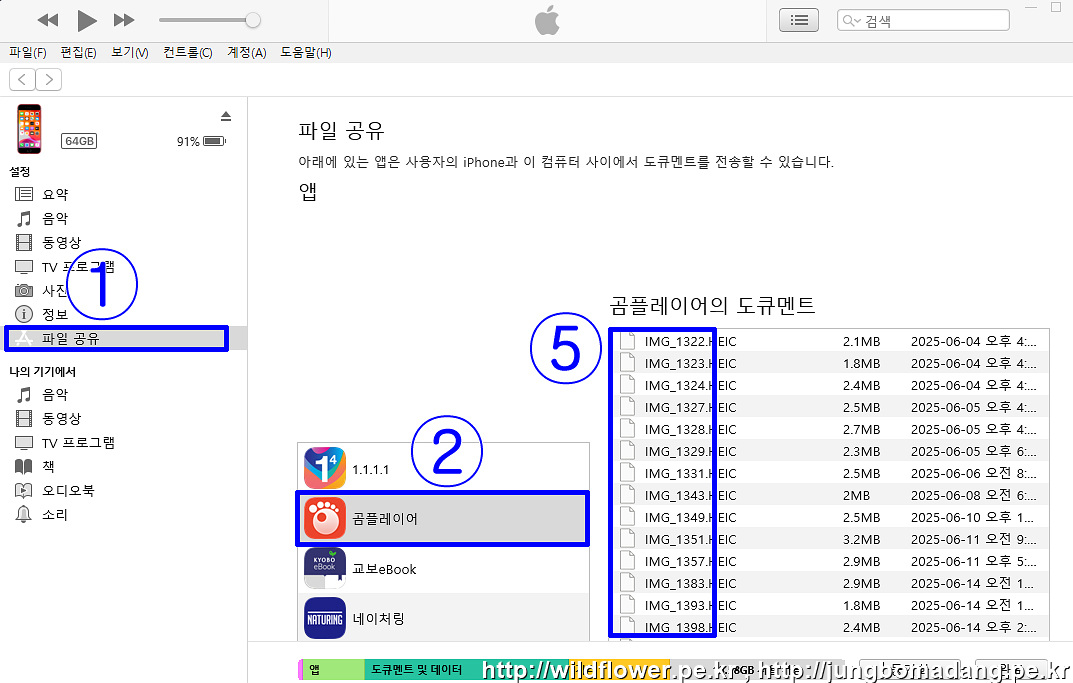Click the 3.2MB size cell
The width and height of the screenshot is (1073, 683).
click(862, 539)
